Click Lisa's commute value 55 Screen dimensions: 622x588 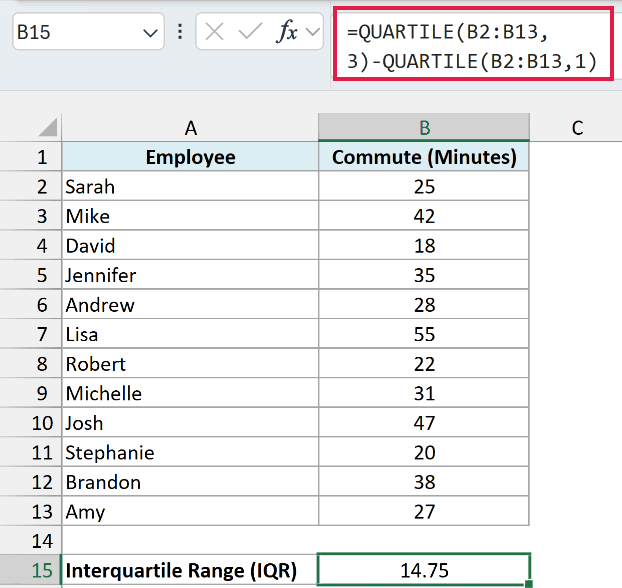pos(424,334)
